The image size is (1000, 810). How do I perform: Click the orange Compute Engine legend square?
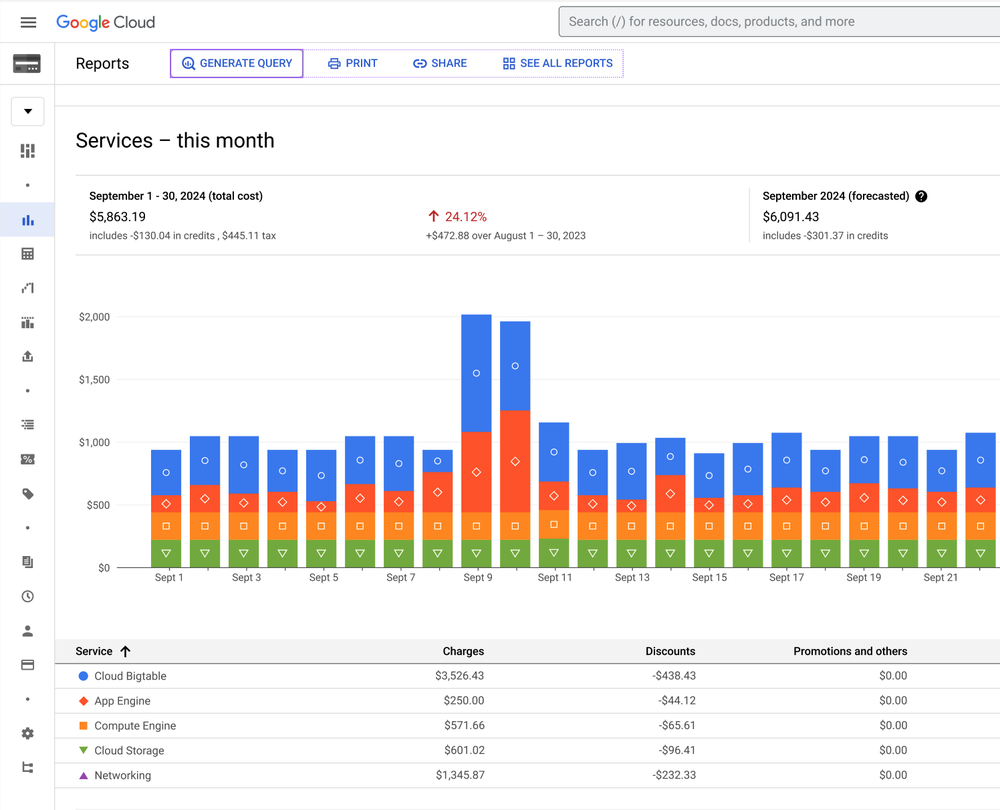83,726
